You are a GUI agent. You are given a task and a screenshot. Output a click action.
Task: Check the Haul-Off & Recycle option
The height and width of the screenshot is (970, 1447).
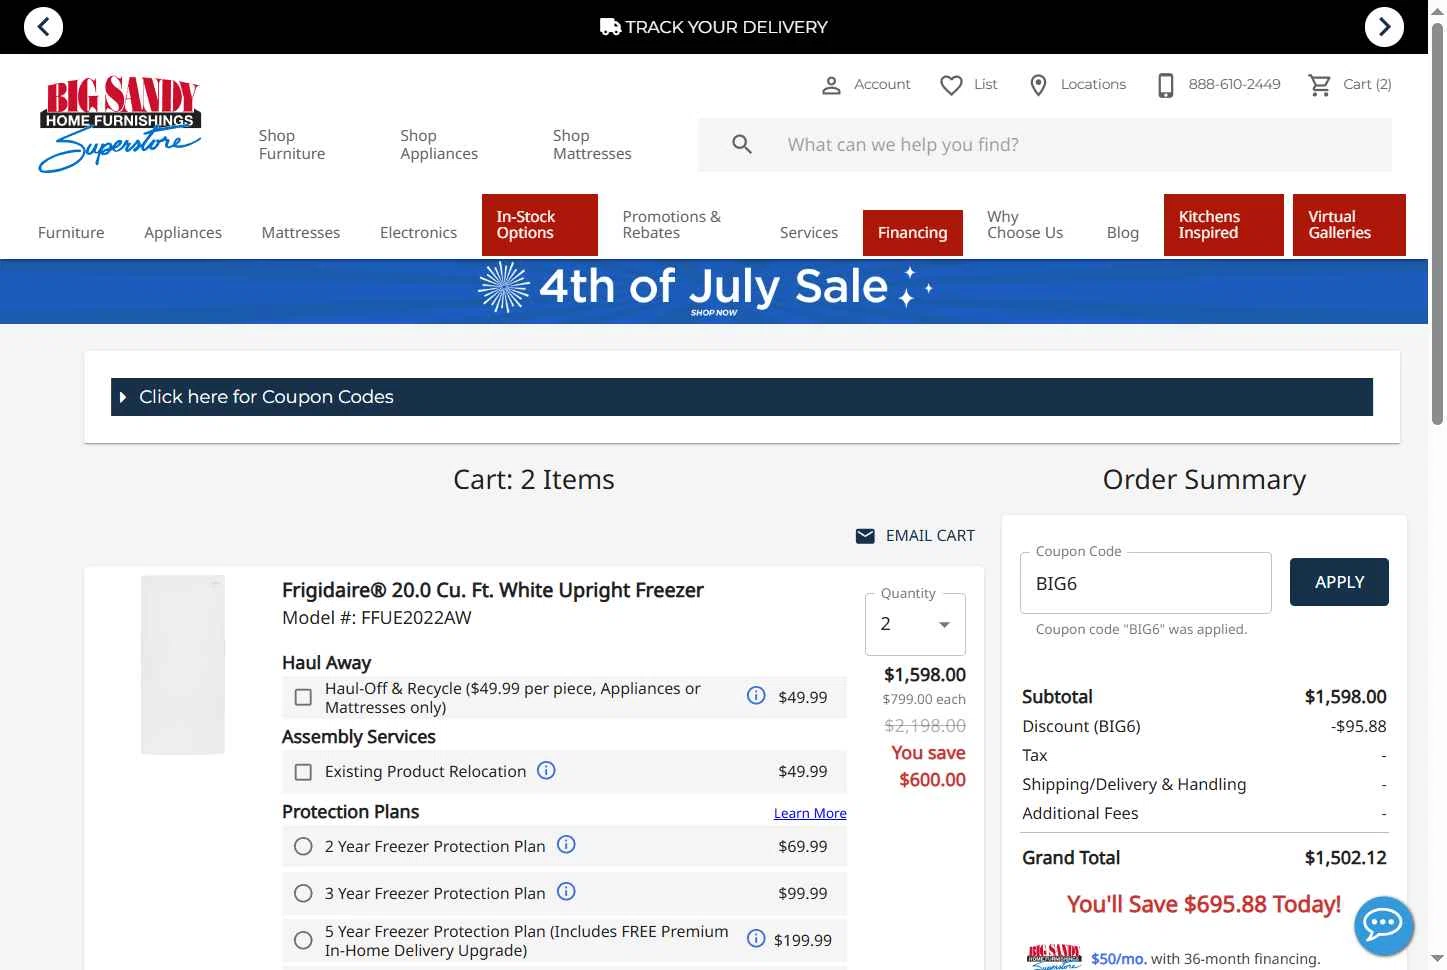303,697
